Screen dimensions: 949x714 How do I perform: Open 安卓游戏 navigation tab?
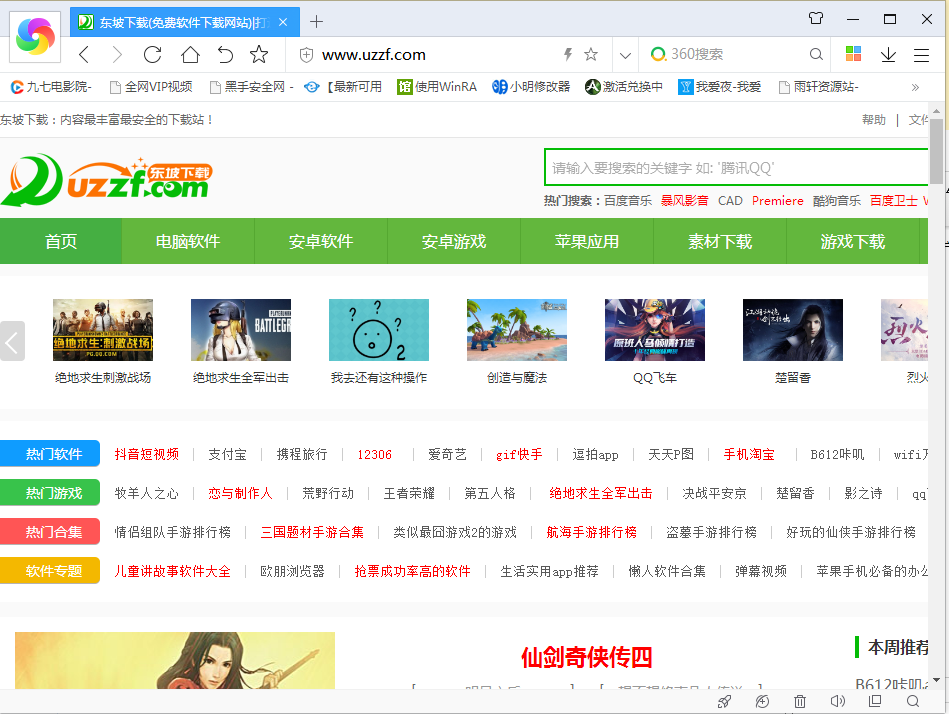click(x=454, y=241)
